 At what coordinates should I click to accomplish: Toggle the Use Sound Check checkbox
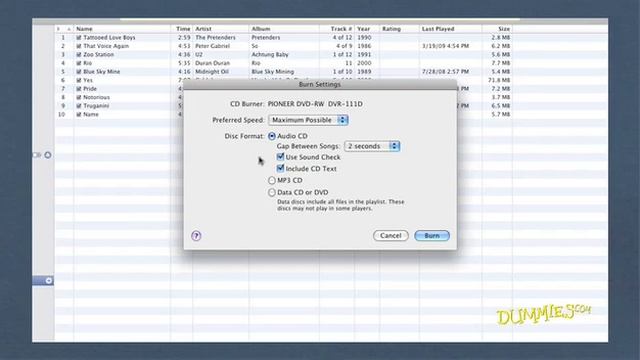click(x=280, y=157)
